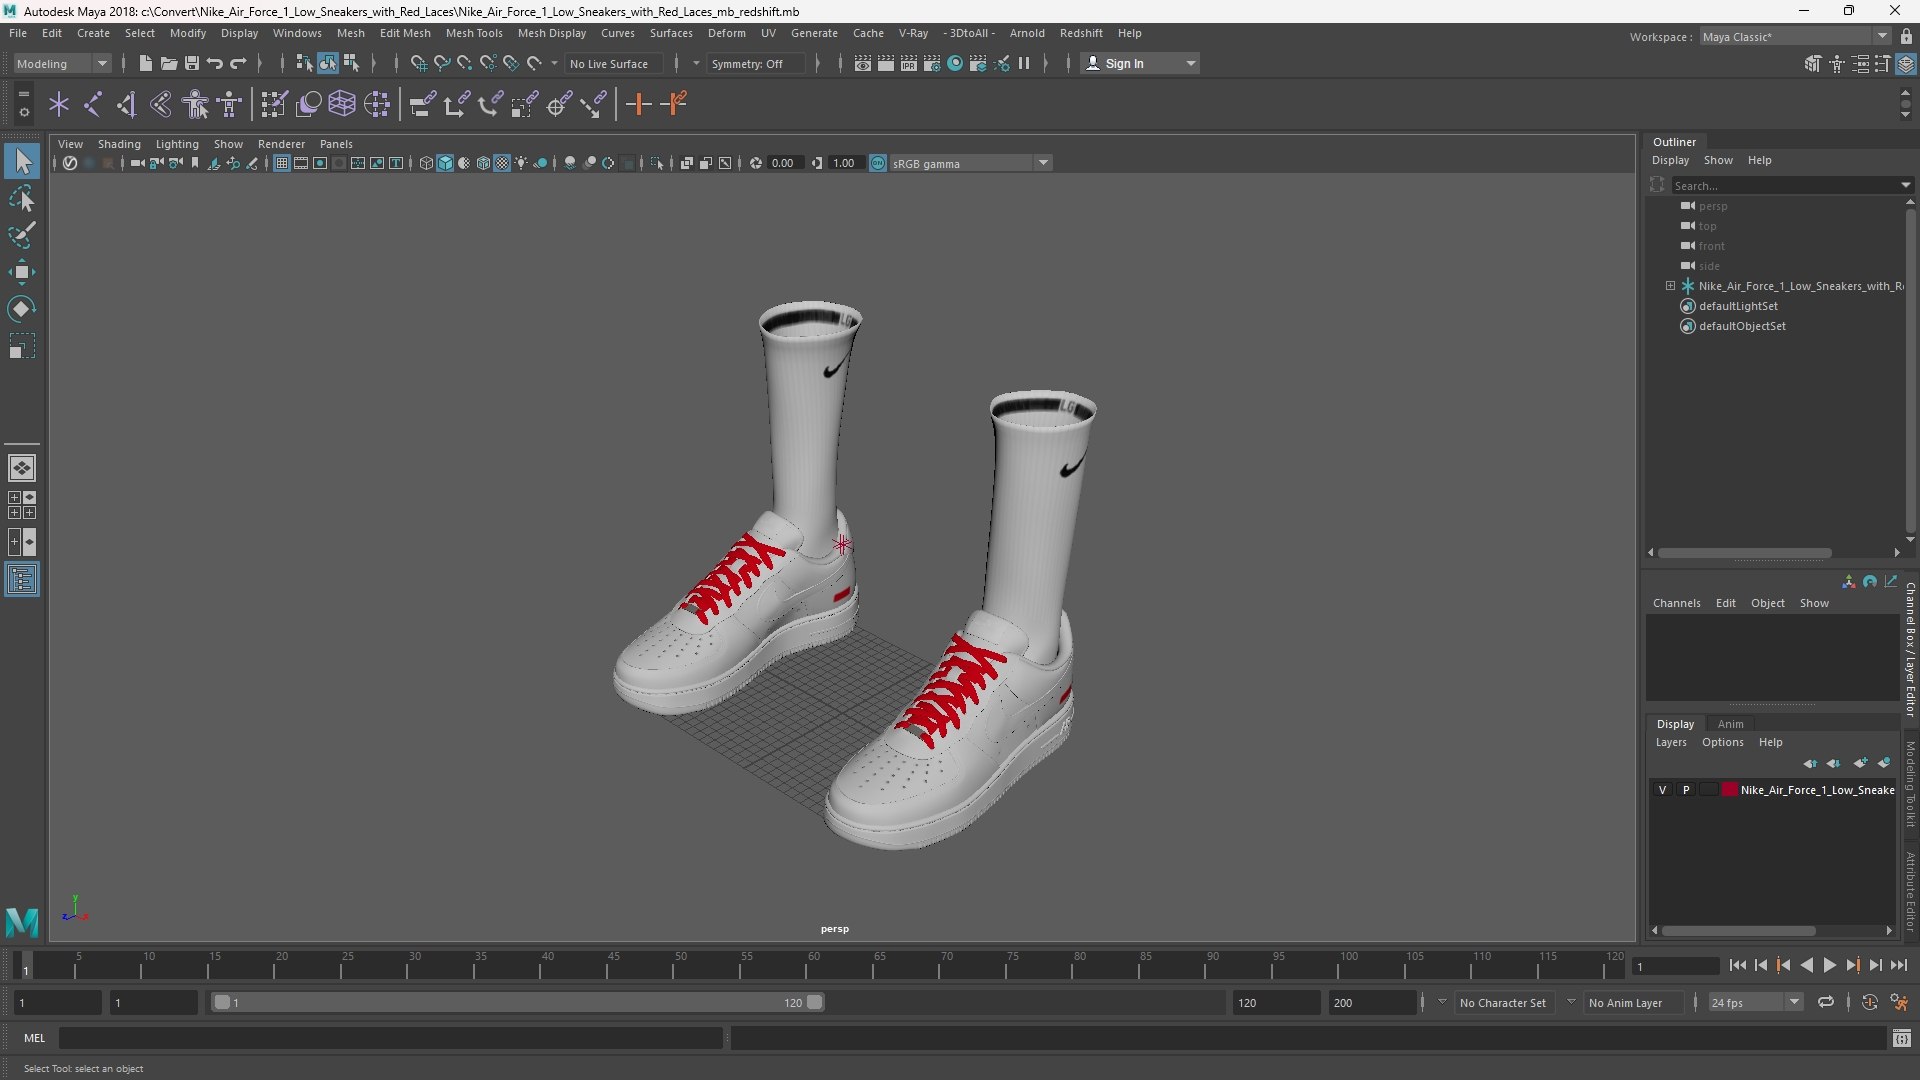The width and height of the screenshot is (1920, 1080).
Task: Toggle playback P box of Nike layer
Action: point(1686,790)
